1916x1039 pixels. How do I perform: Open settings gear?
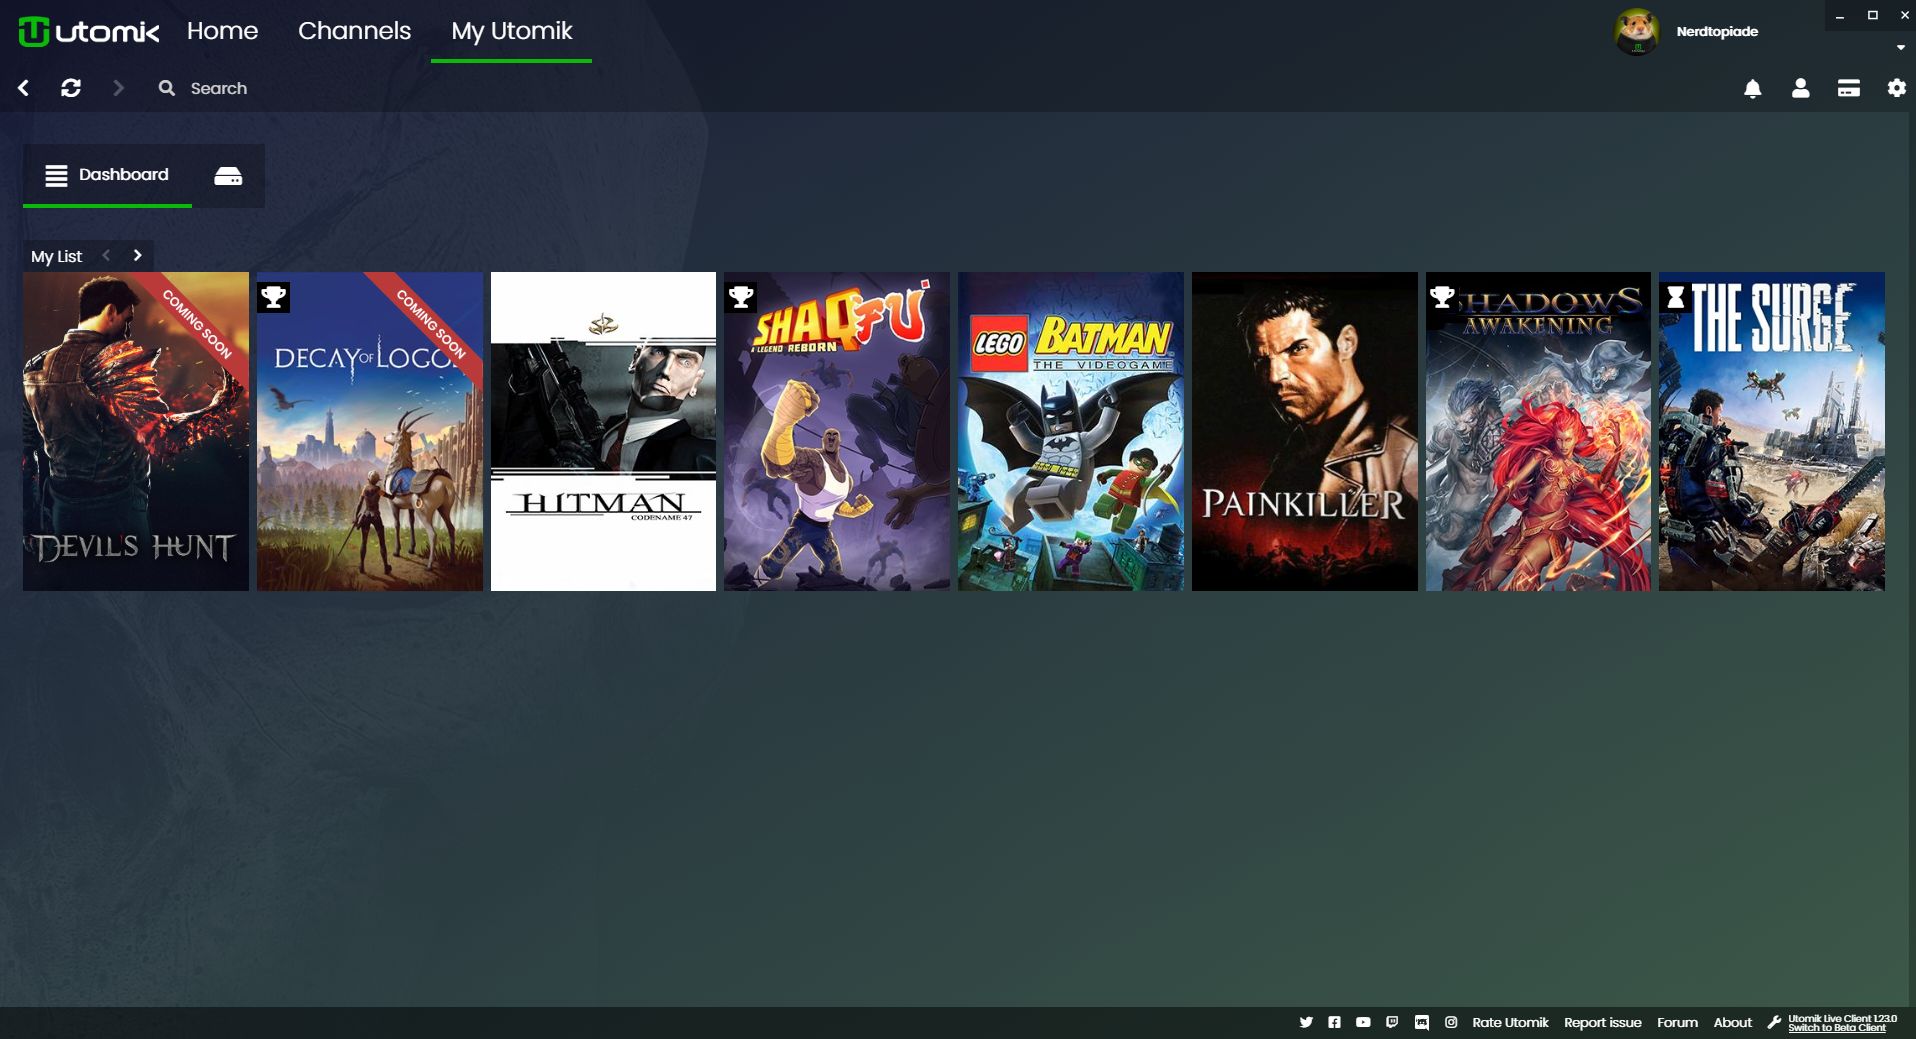1896,88
